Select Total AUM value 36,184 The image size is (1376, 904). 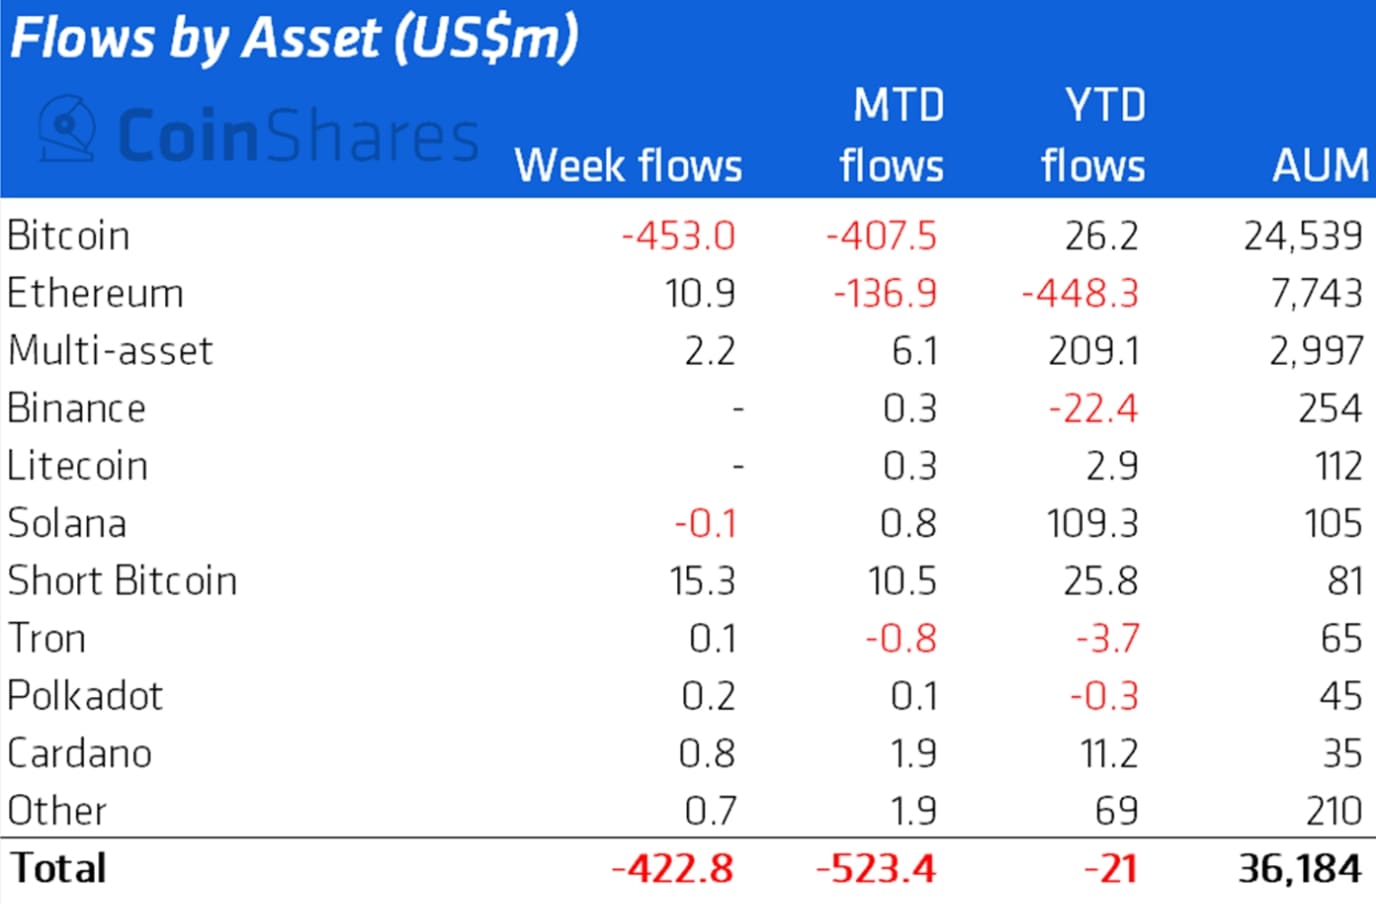pyautogui.click(x=1300, y=869)
